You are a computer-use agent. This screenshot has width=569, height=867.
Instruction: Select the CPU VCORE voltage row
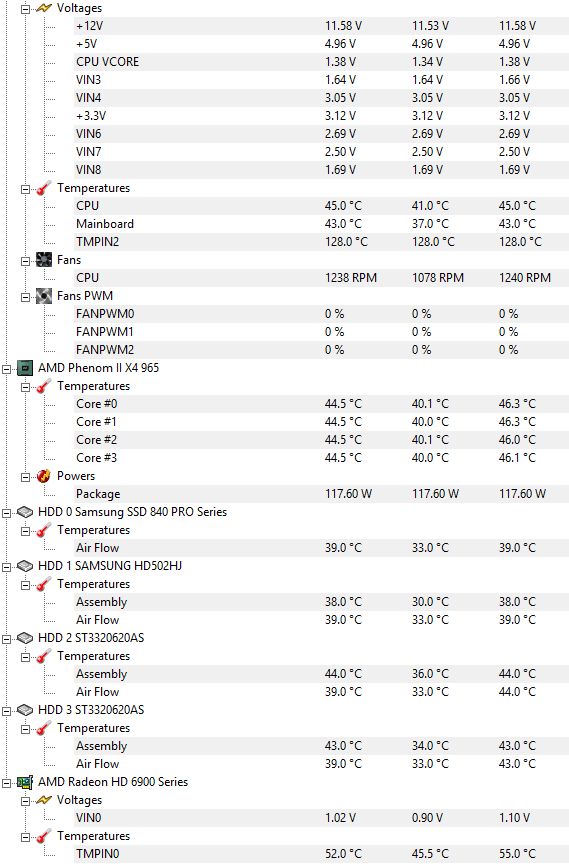coord(321,62)
